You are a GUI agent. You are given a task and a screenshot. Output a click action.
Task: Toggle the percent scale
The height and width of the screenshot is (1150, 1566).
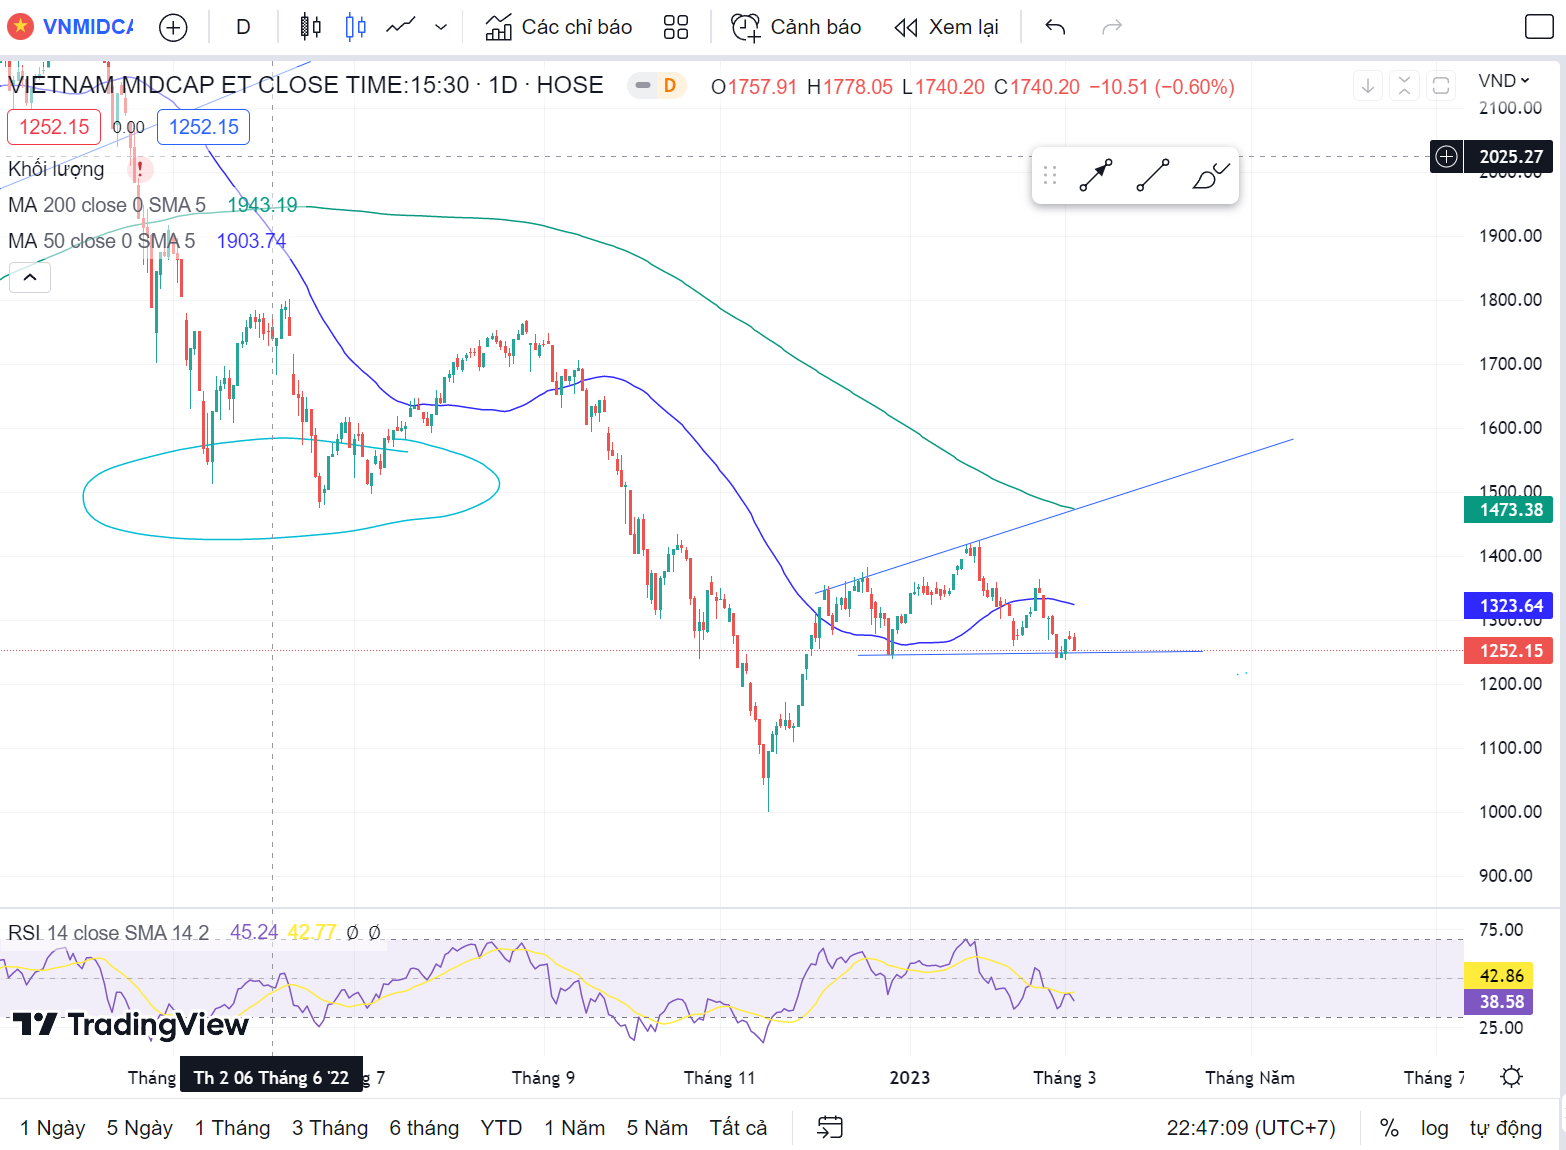point(1389,1128)
